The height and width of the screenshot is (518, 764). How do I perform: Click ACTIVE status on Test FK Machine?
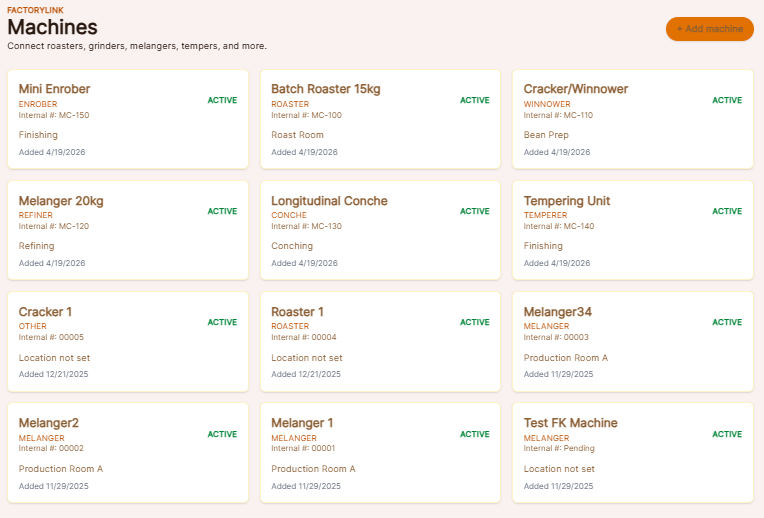coord(727,434)
